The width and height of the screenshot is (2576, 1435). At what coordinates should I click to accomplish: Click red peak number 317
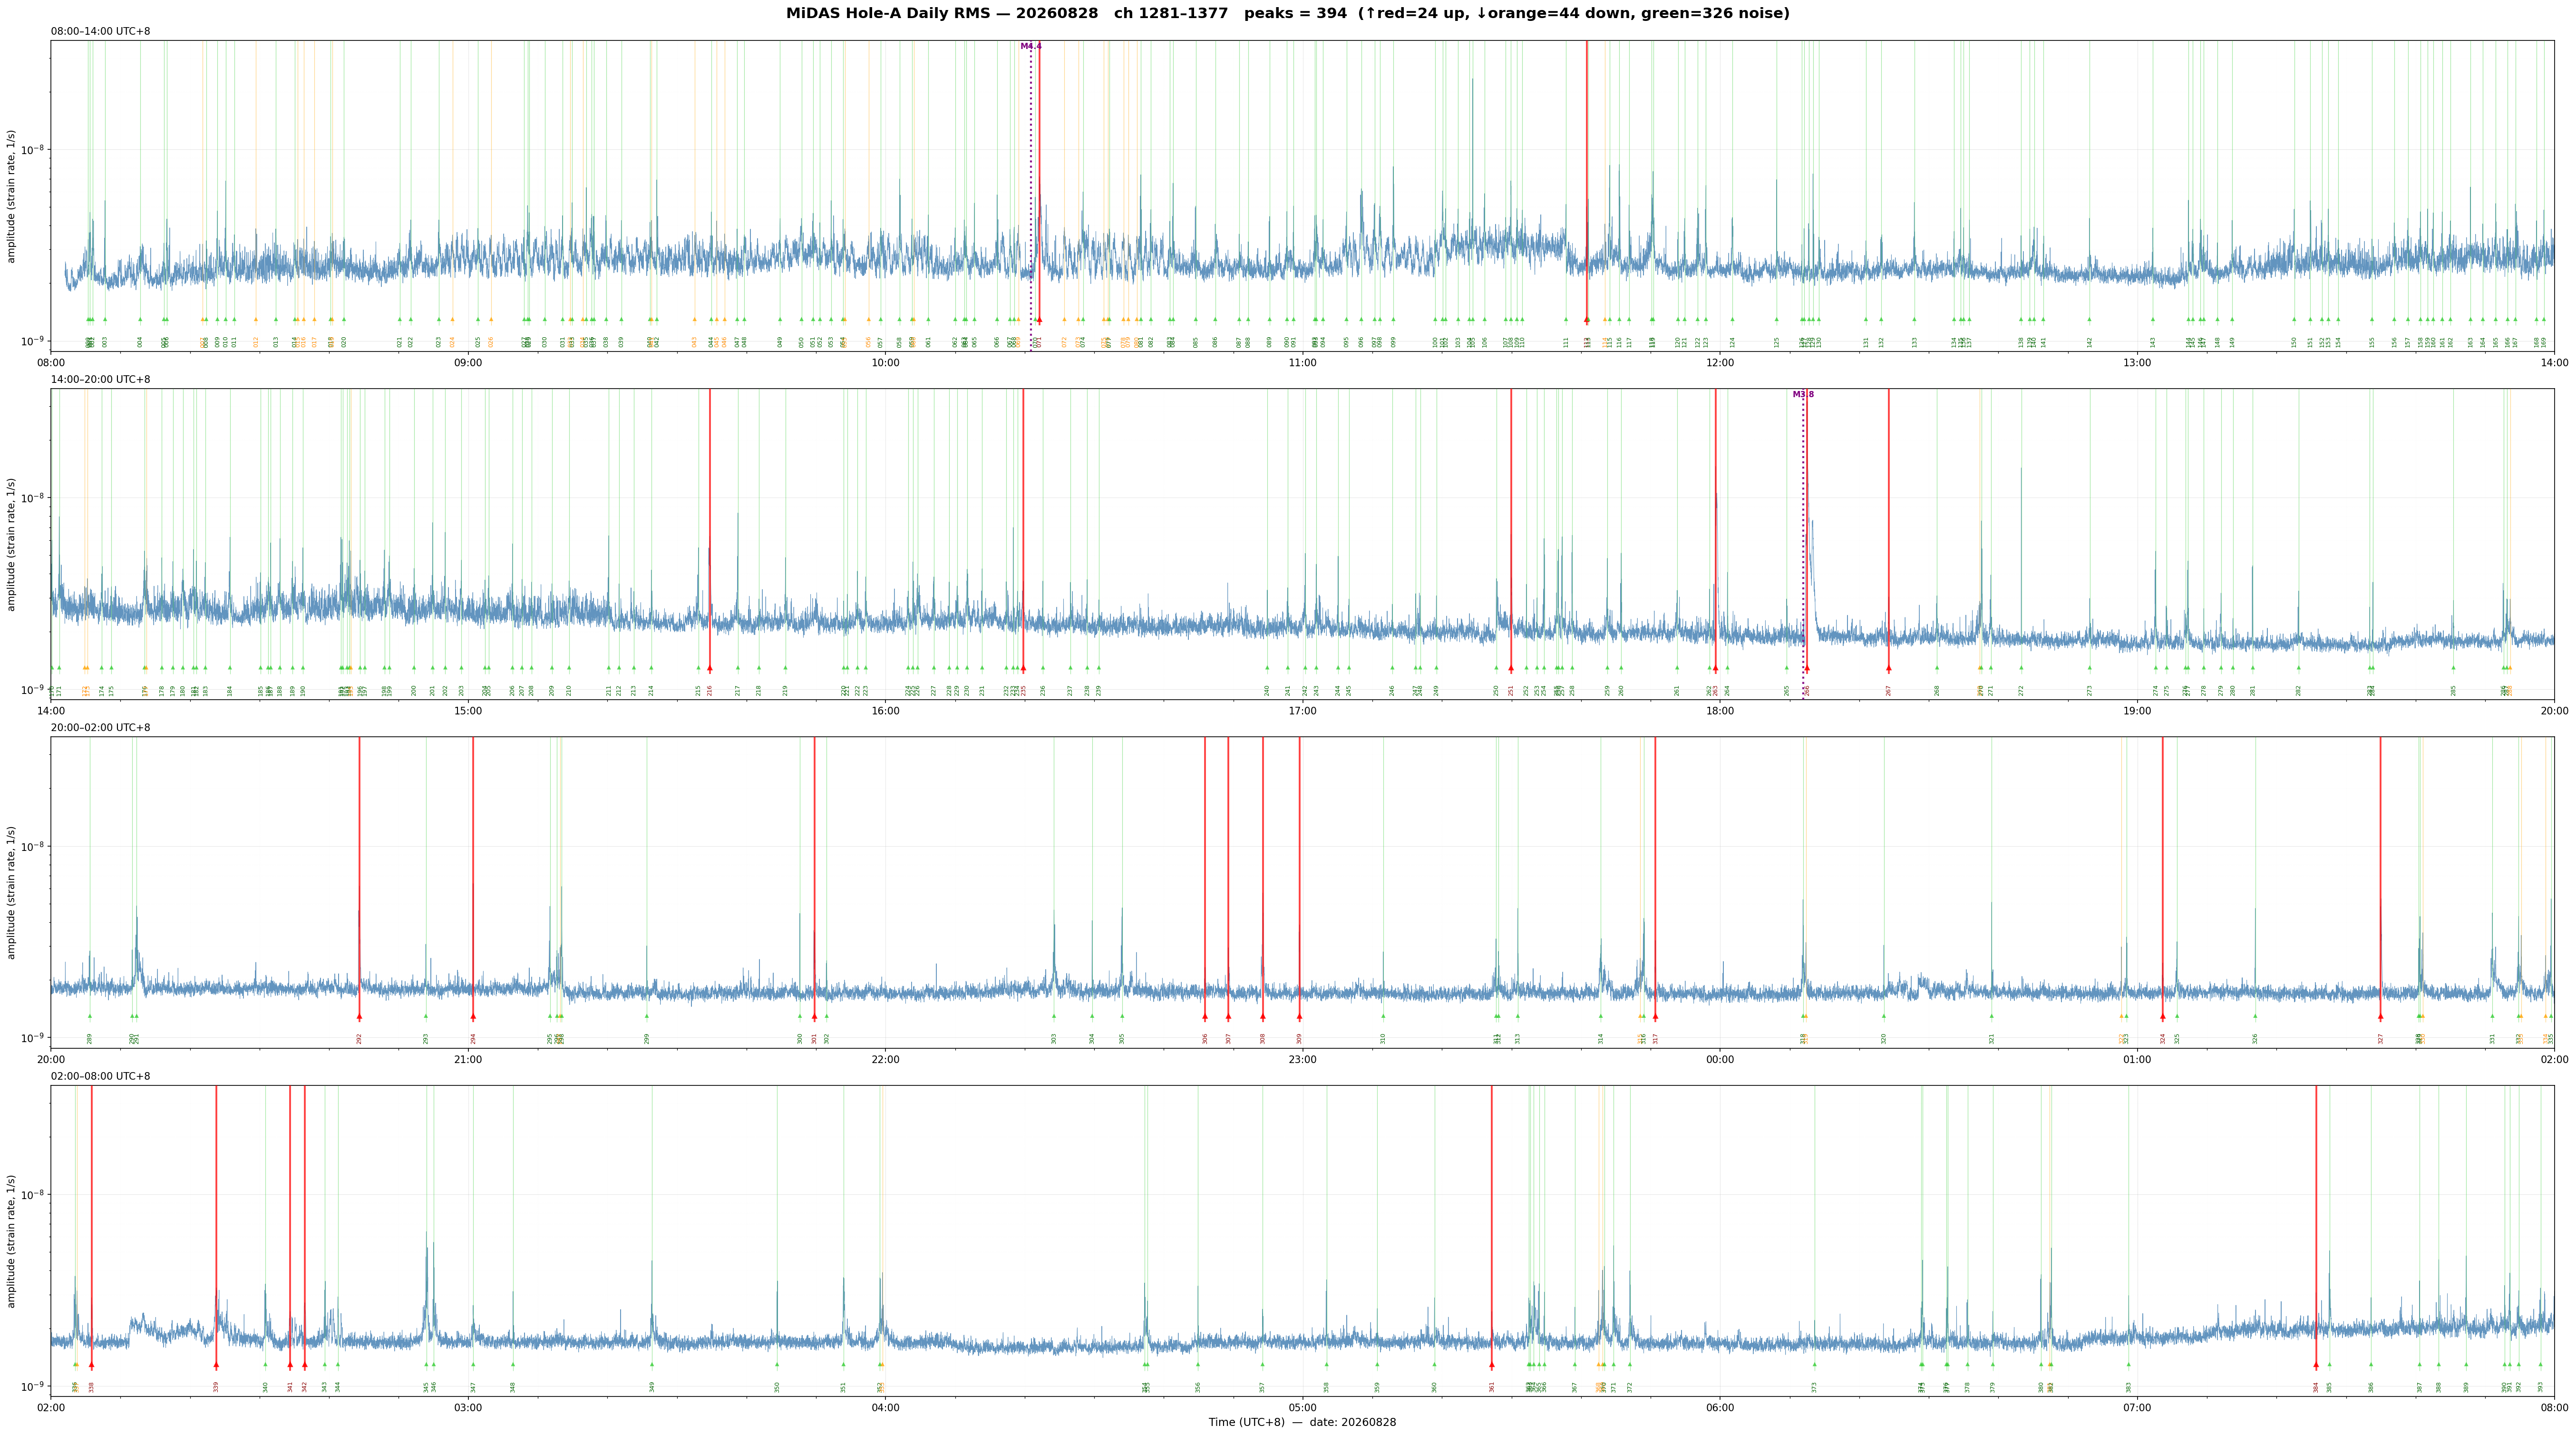pyautogui.click(x=1655, y=1039)
